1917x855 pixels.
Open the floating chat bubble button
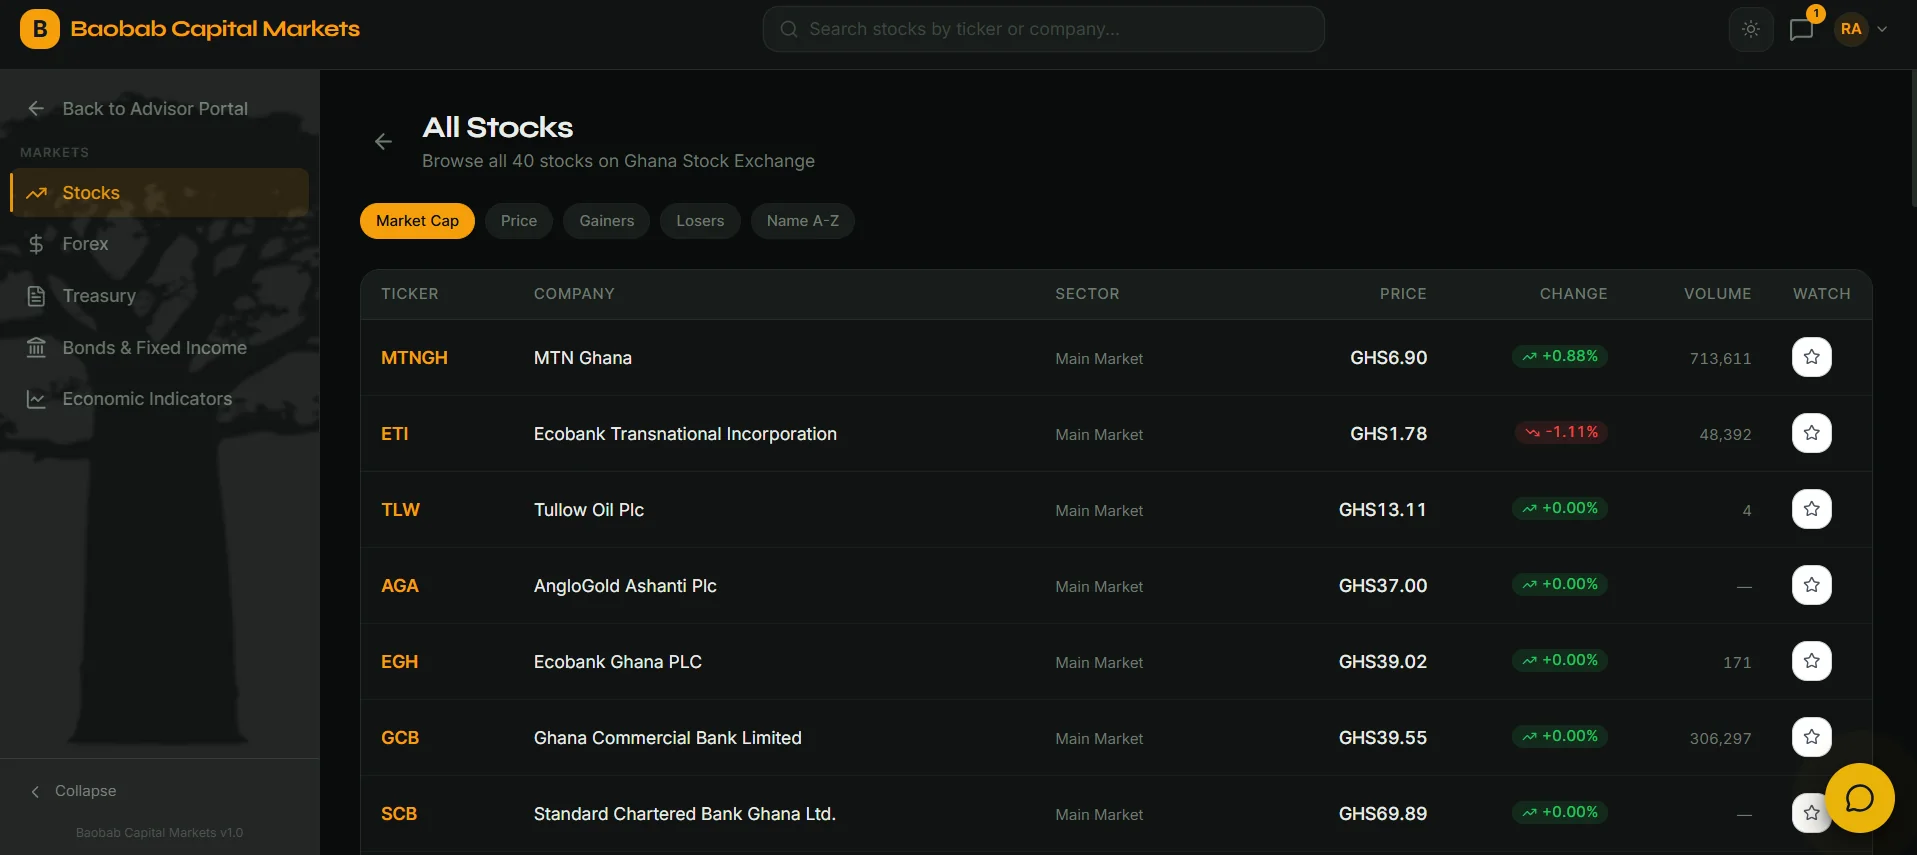coord(1860,798)
